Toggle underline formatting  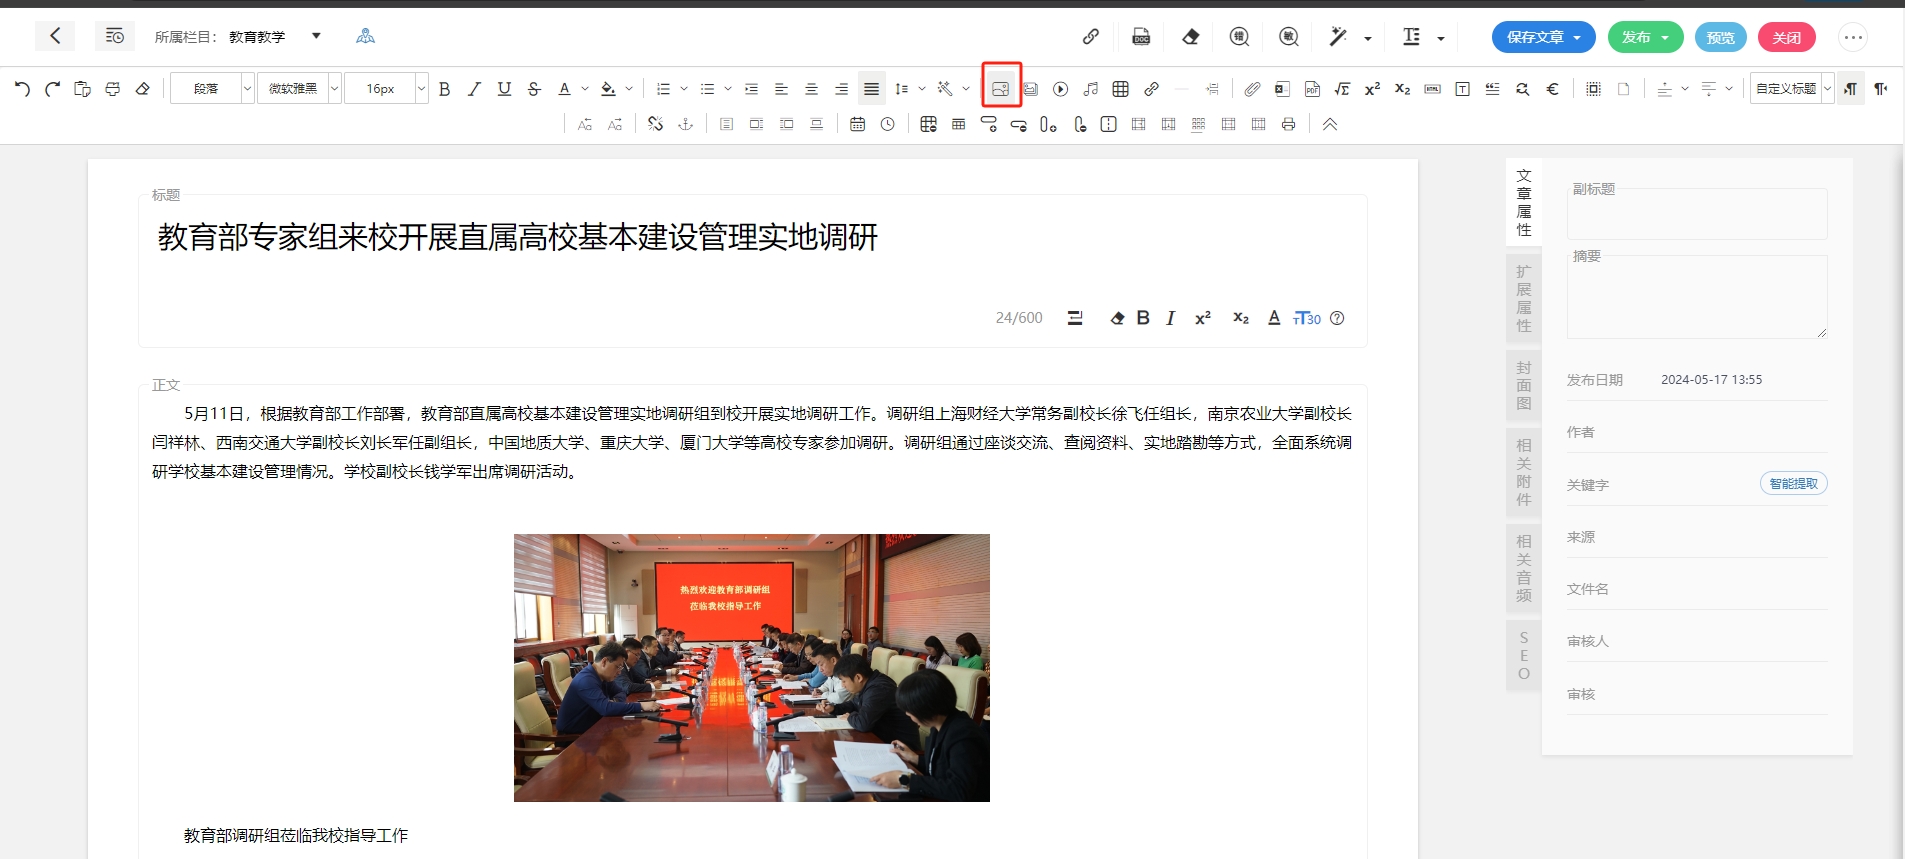tap(504, 89)
